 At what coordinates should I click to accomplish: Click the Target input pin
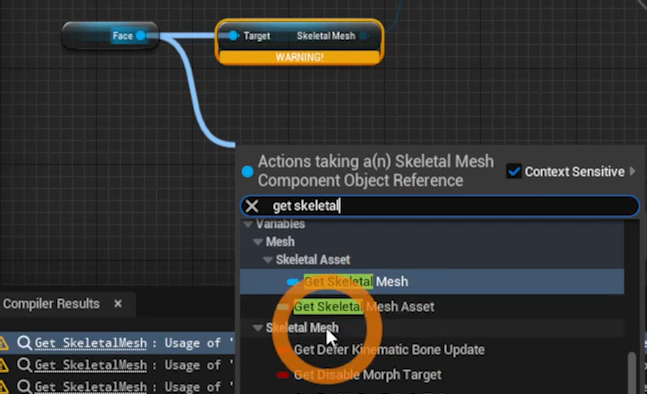[x=233, y=36]
